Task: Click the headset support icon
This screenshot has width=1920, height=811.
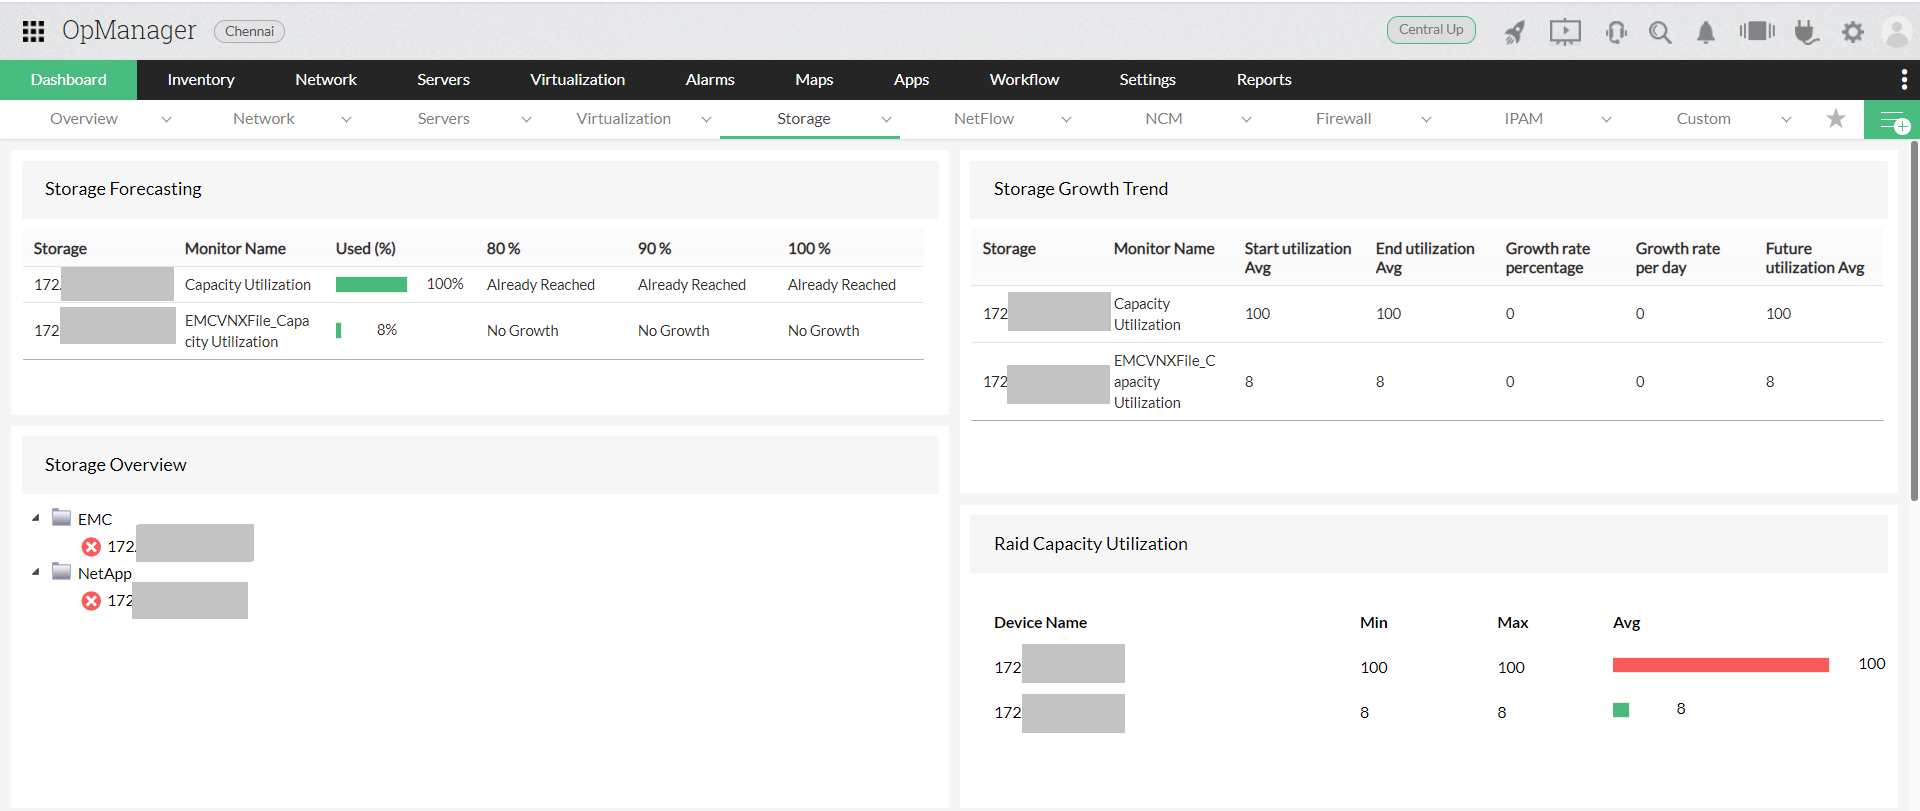Action: coord(1616,32)
